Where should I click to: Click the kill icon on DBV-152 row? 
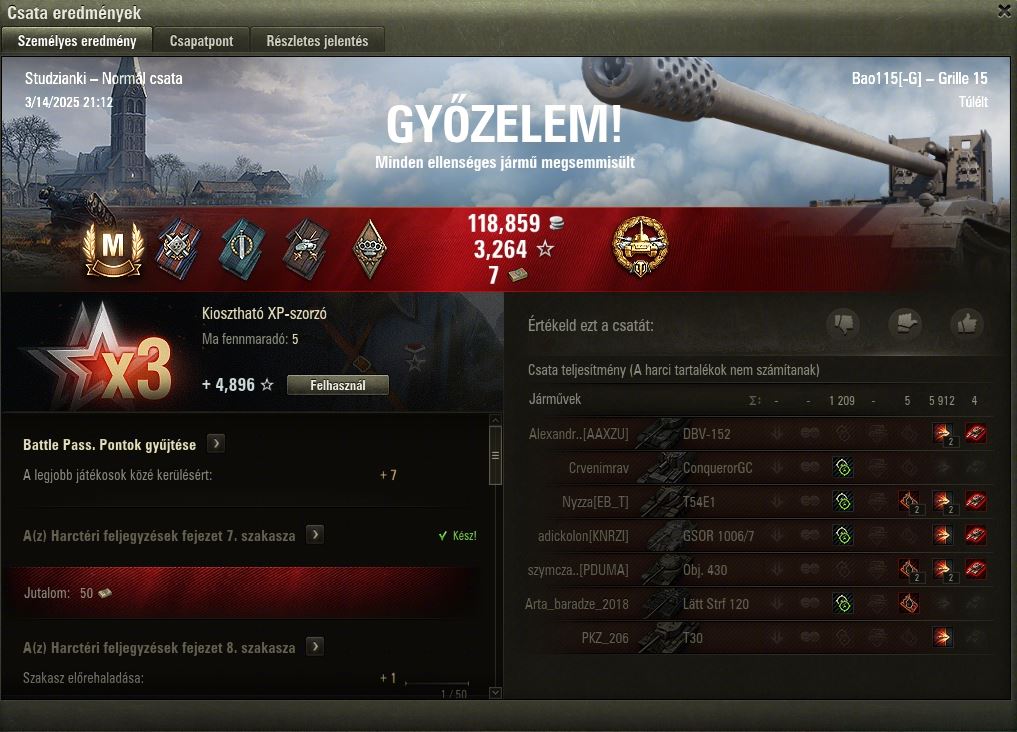click(x=975, y=433)
